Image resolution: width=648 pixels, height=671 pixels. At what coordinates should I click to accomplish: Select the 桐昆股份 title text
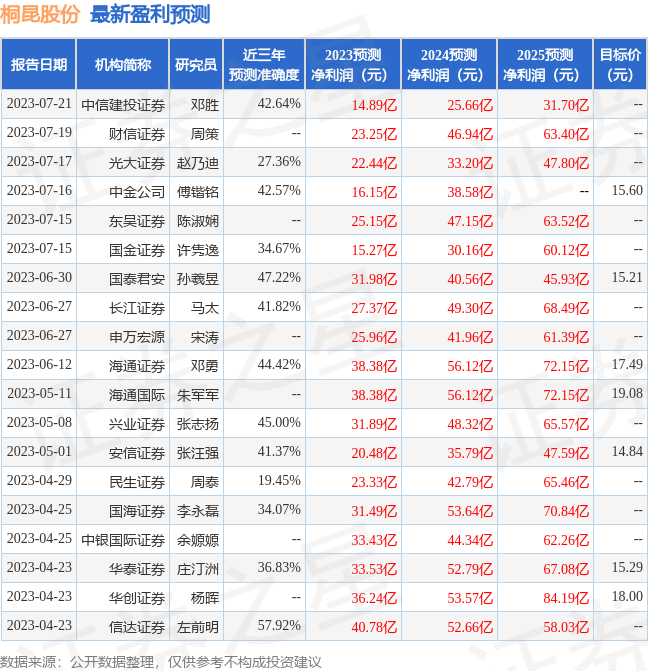(x=40, y=14)
